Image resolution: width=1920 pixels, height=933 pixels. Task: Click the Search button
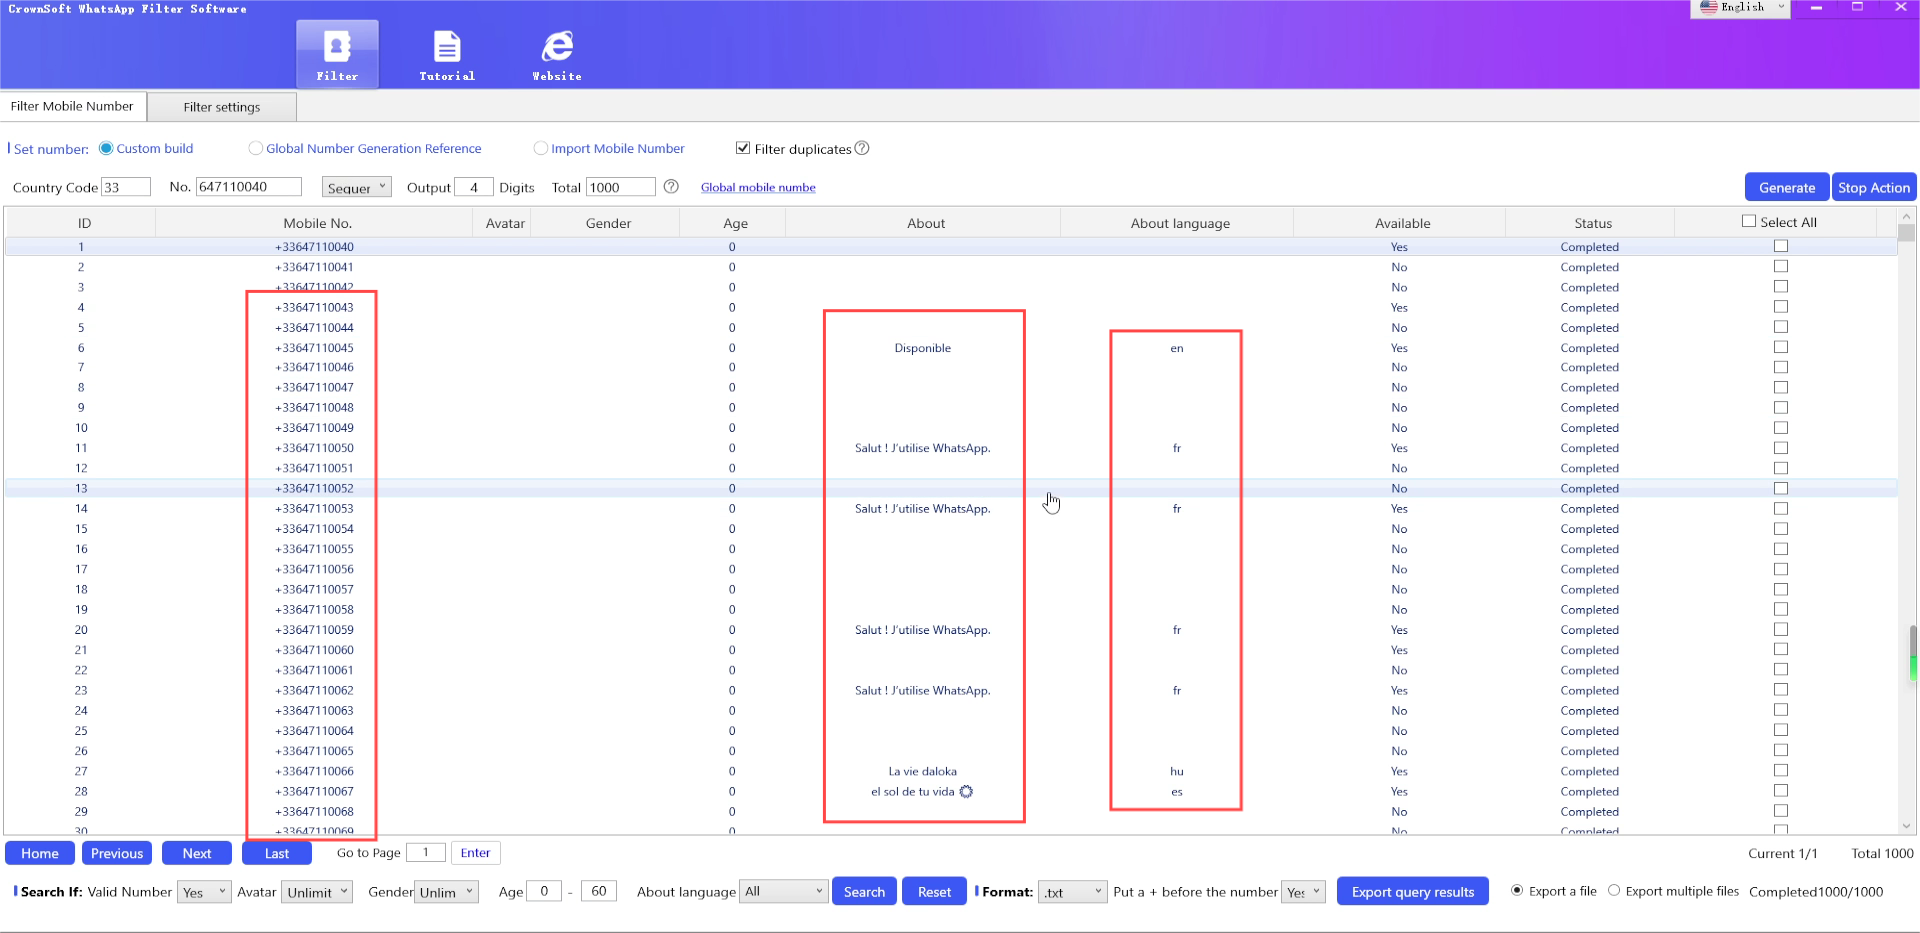click(x=864, y=891)
